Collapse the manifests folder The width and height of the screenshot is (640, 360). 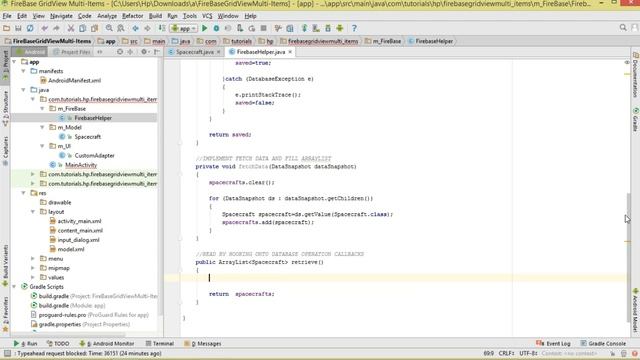(24, 71)
